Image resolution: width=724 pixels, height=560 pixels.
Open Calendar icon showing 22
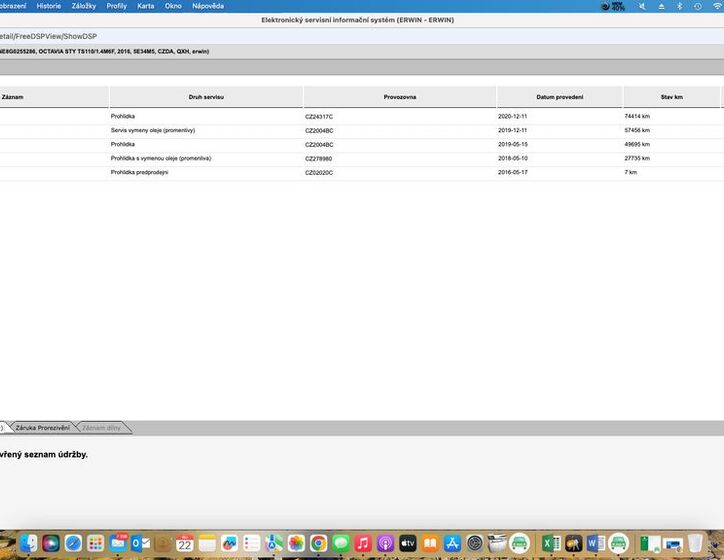(185, 543)
